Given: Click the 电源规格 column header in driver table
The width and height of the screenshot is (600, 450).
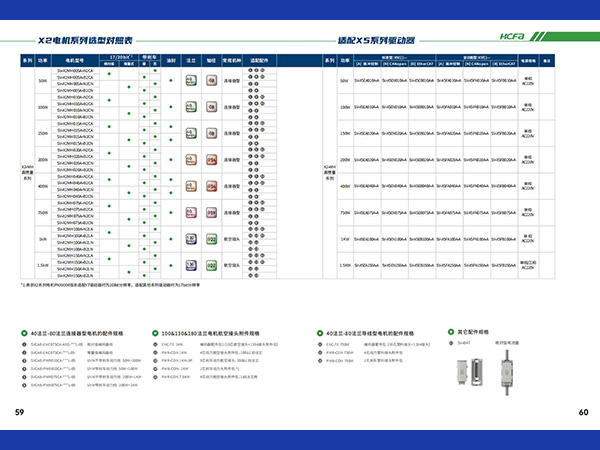Looking at the screenshot, I should pos(531,61).
